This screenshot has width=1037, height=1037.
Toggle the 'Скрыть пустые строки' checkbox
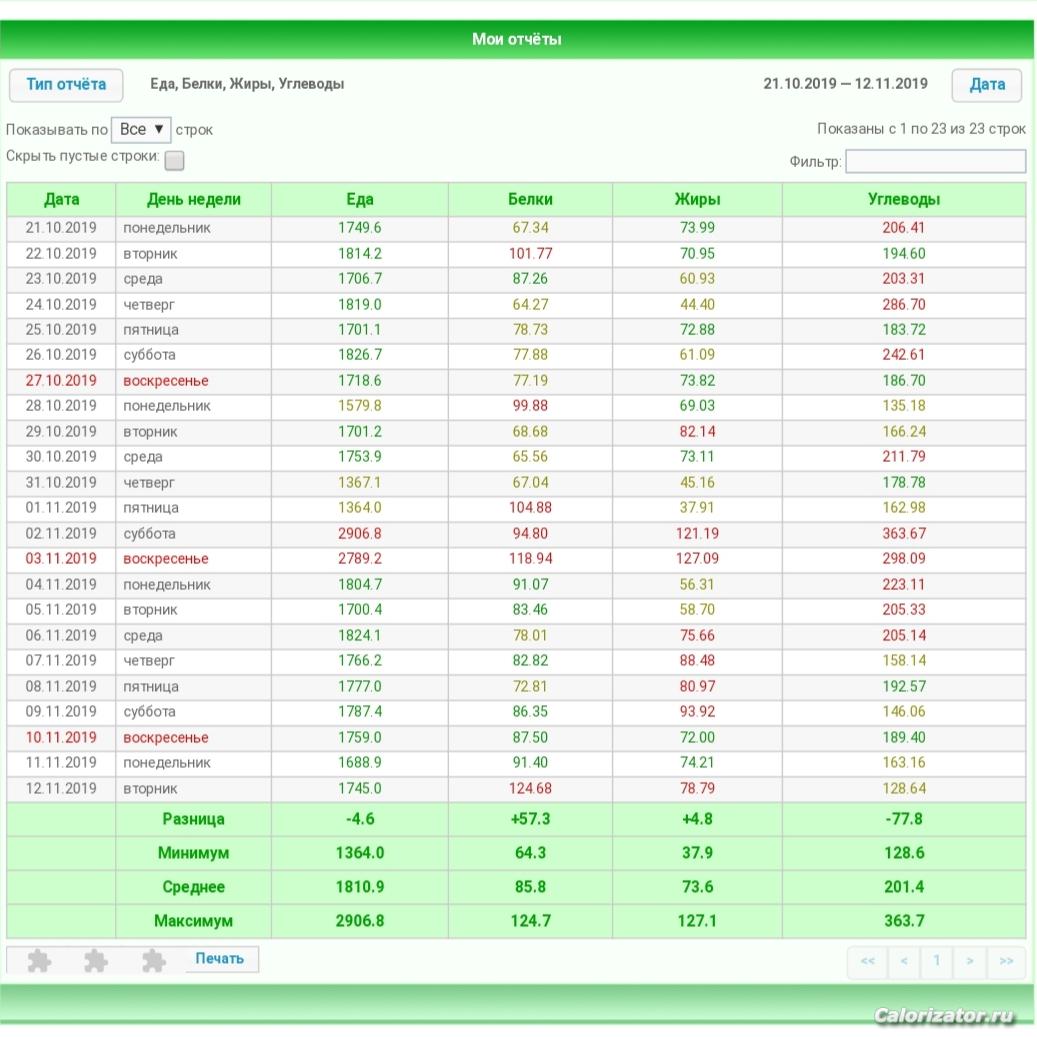coord(174,160)
